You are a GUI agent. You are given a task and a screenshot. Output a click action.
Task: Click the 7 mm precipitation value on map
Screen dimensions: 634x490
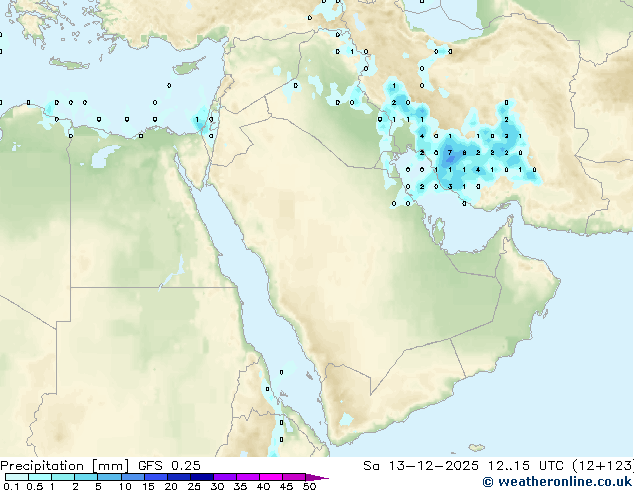450,153
